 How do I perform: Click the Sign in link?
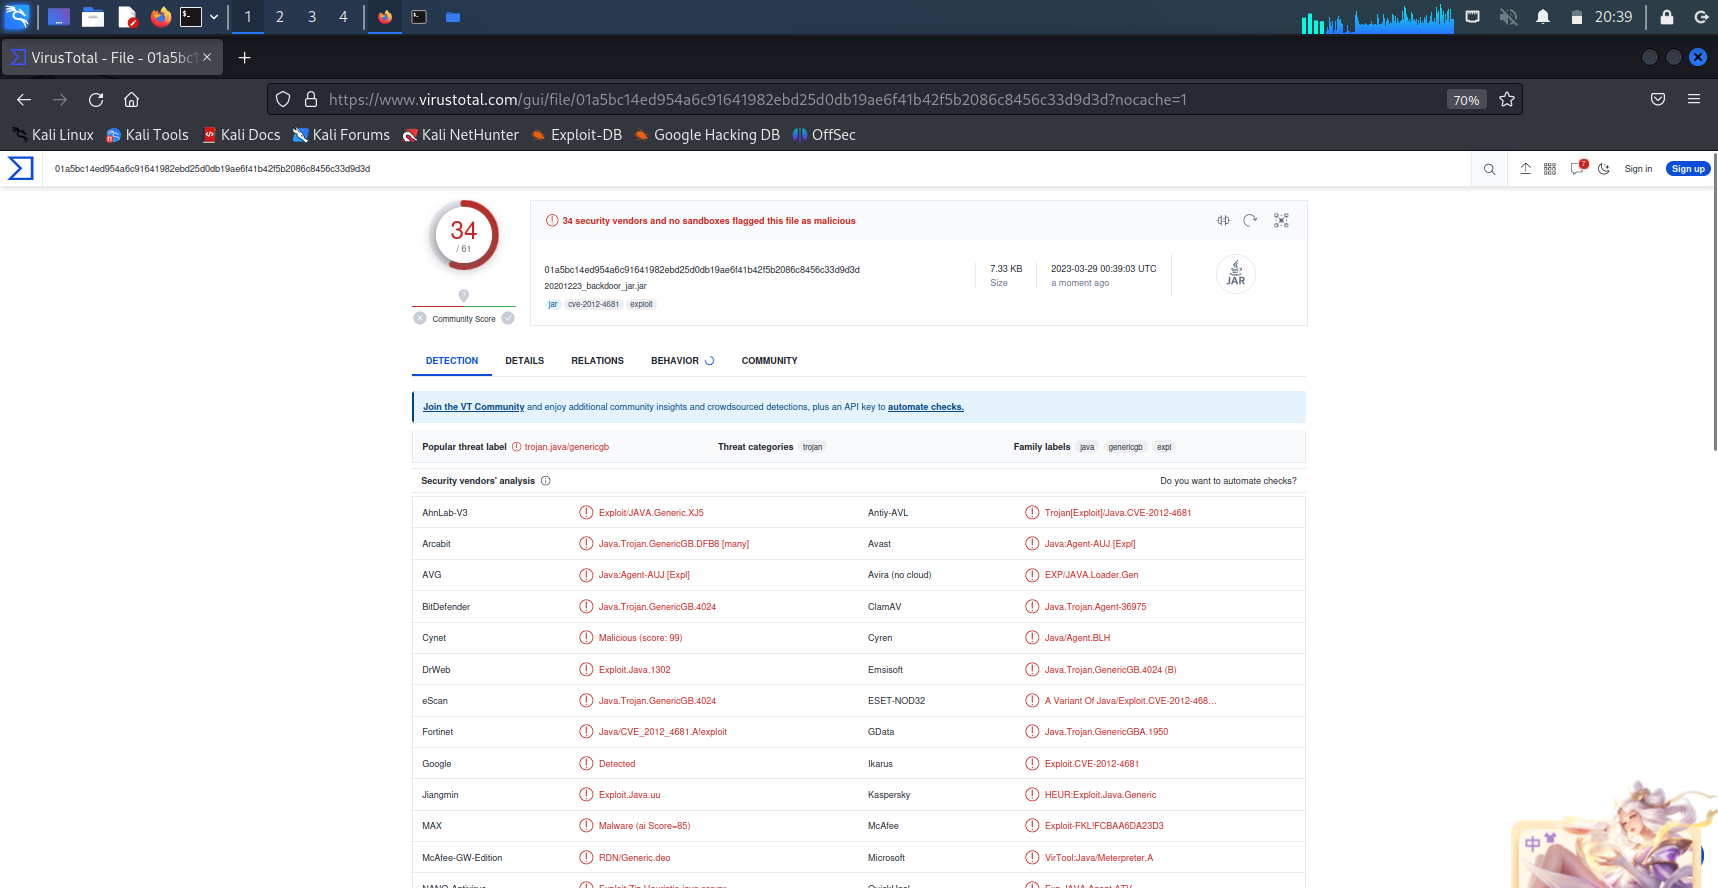tap(1638, 169)
